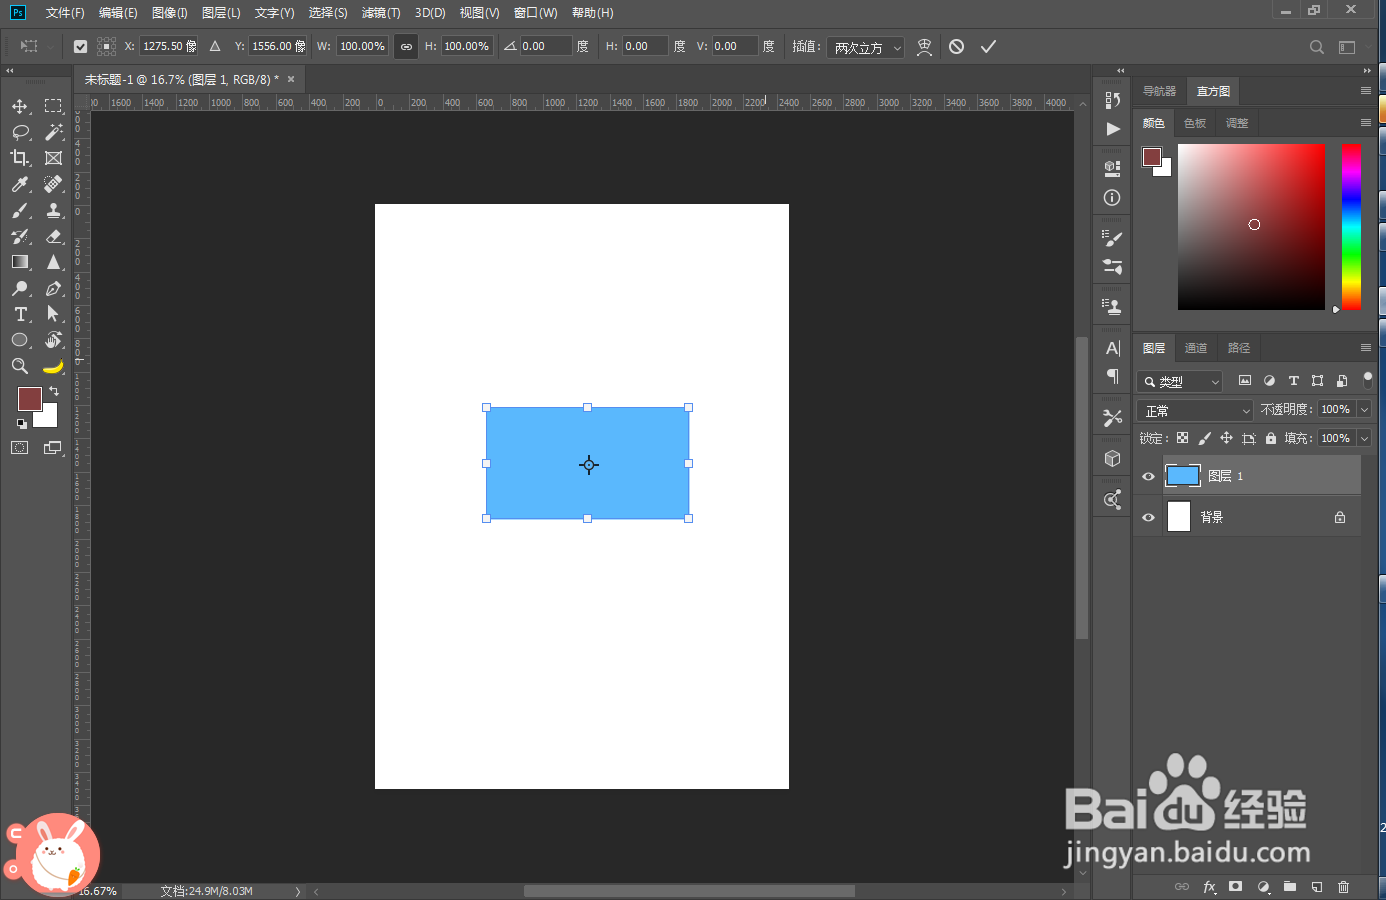Select the Eyedropper tool
Screen dimensions: 1386x900
coord(20,184)
